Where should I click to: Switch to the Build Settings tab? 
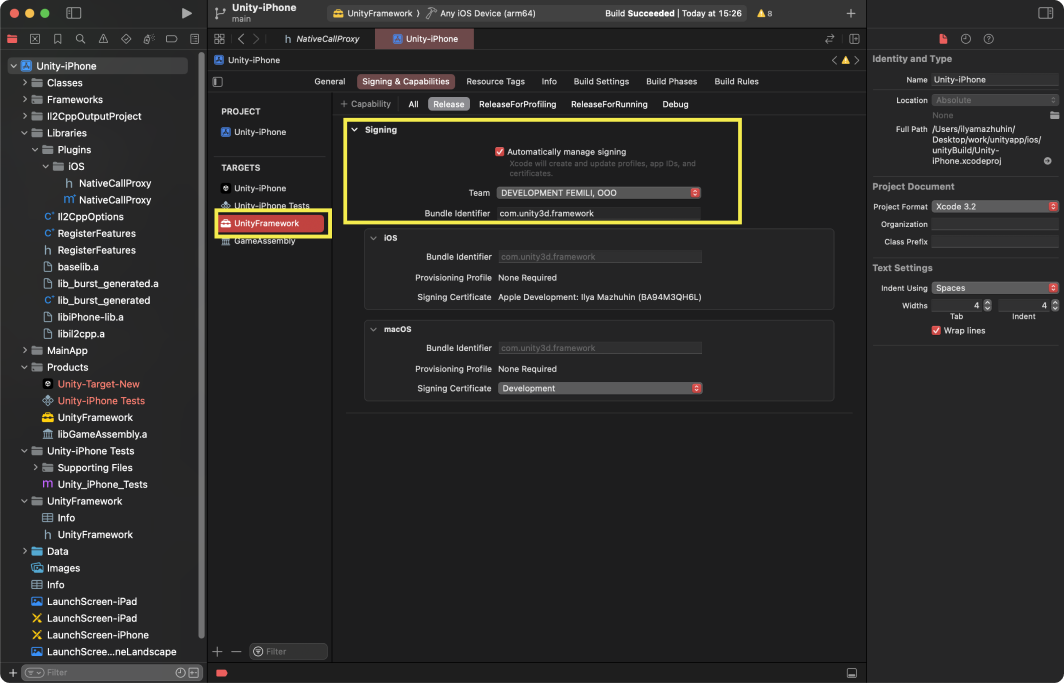tap(601, 82)
